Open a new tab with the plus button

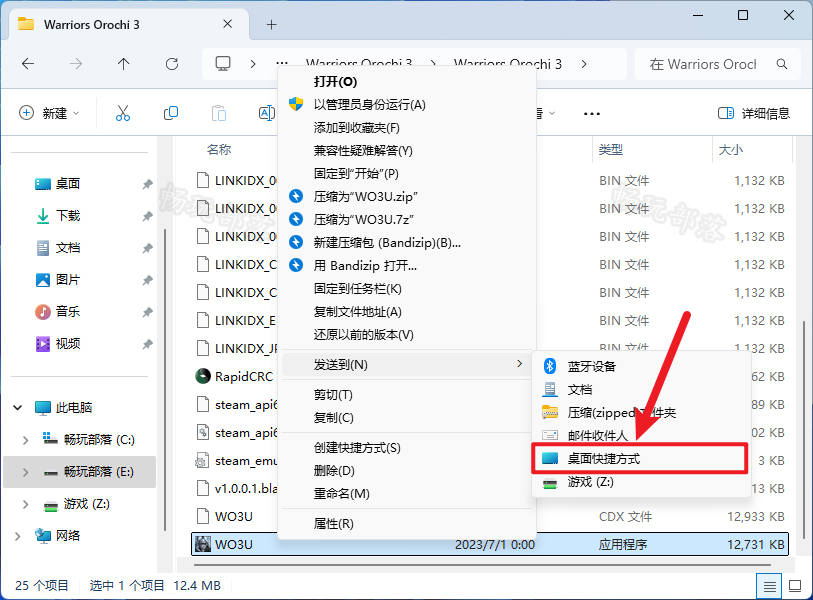(271, 24)
